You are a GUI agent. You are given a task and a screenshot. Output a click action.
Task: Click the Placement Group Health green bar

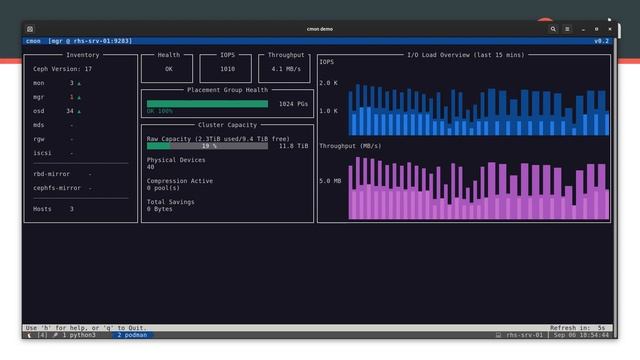click(207, 104)
